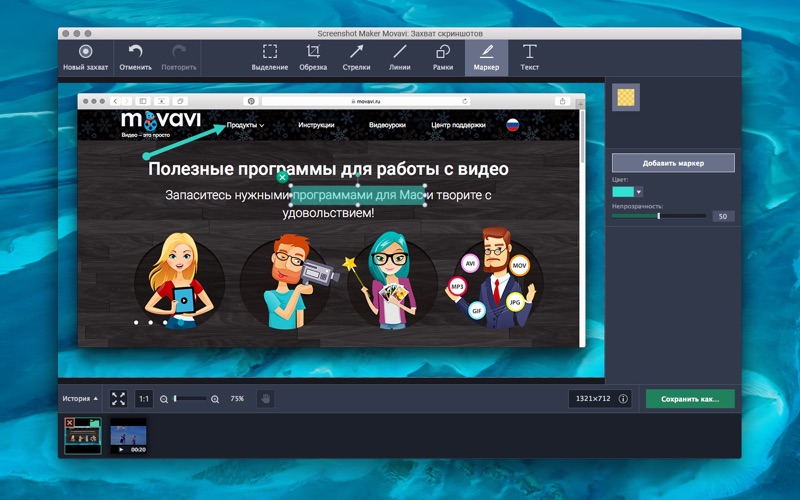Set zoom to actual size 1:1
The height and width of the screenshot is (500, 800).
coord(144,398)
